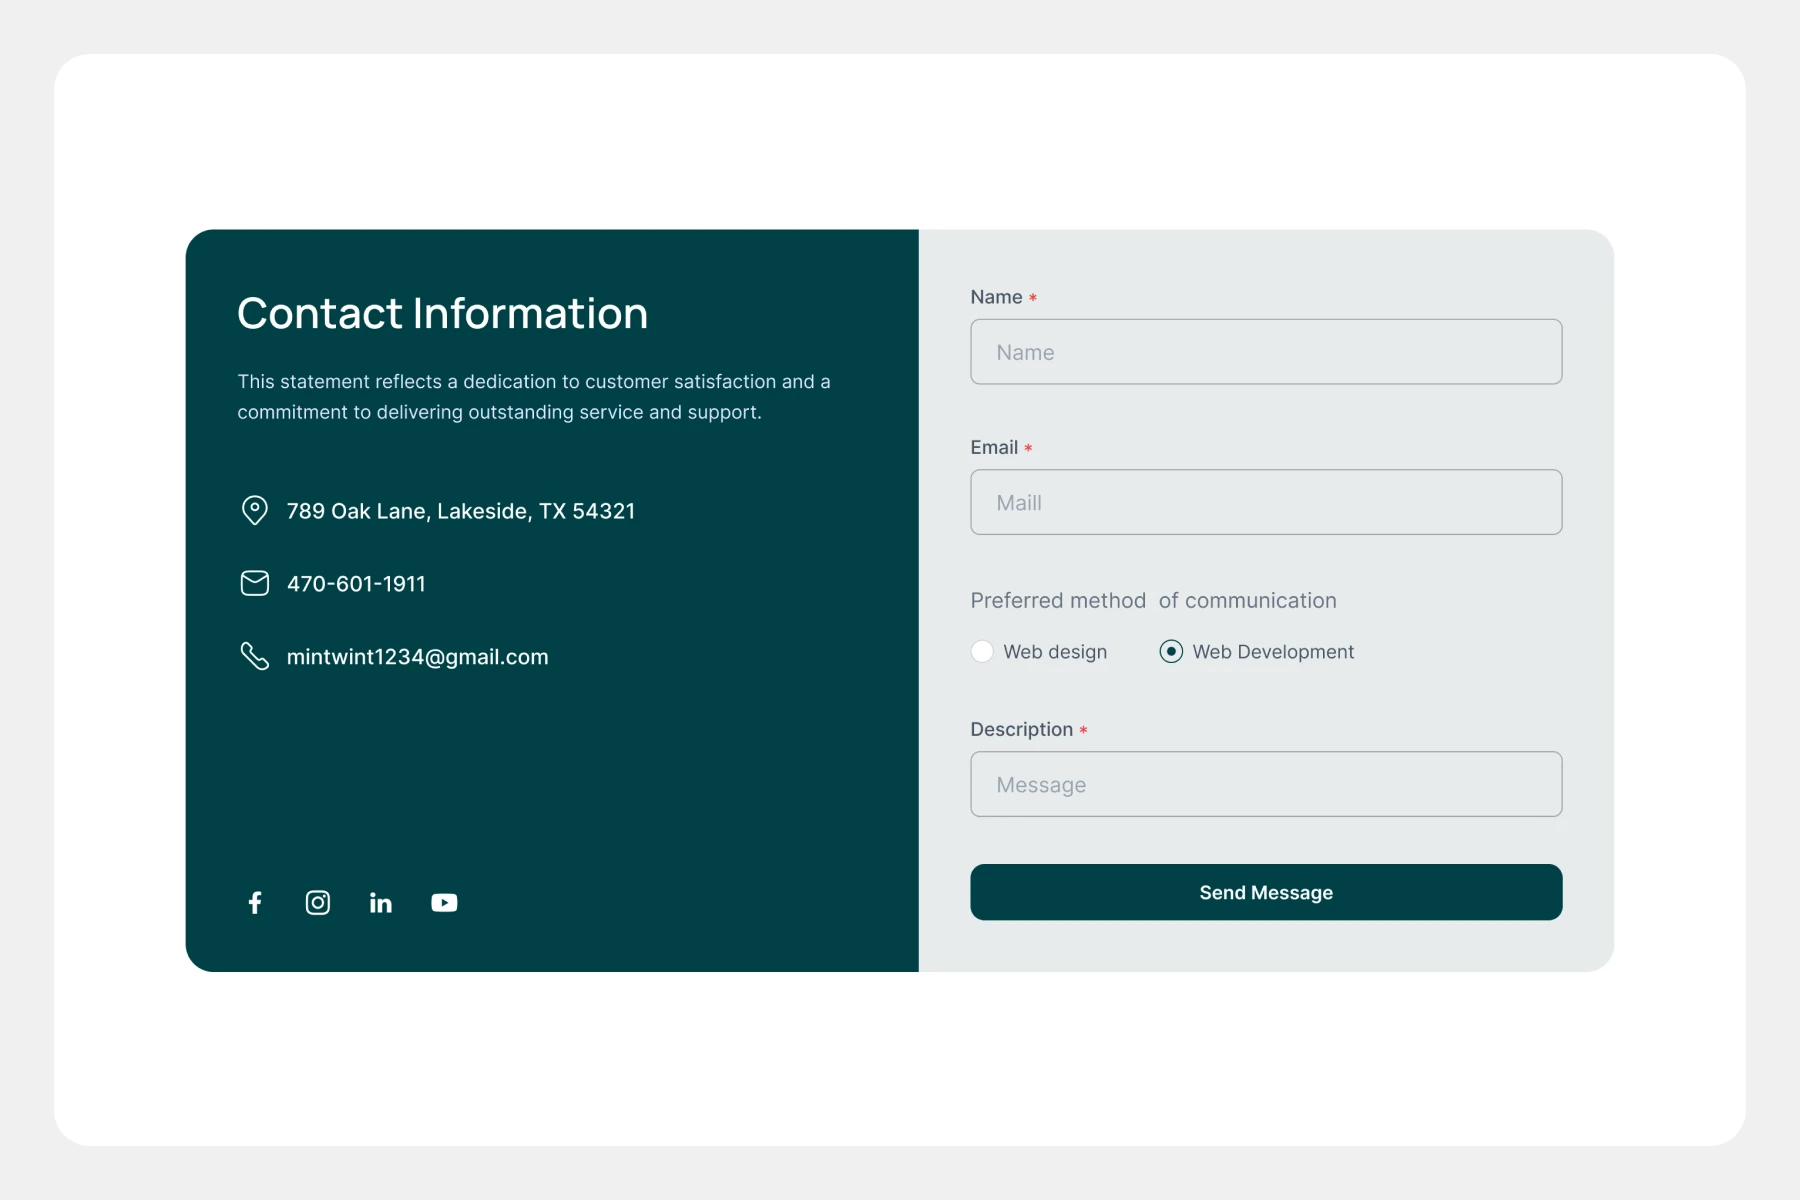Open the LinkedIn social link
The height and width of the screenshot is (1200, 1800).
click(381, 903)
